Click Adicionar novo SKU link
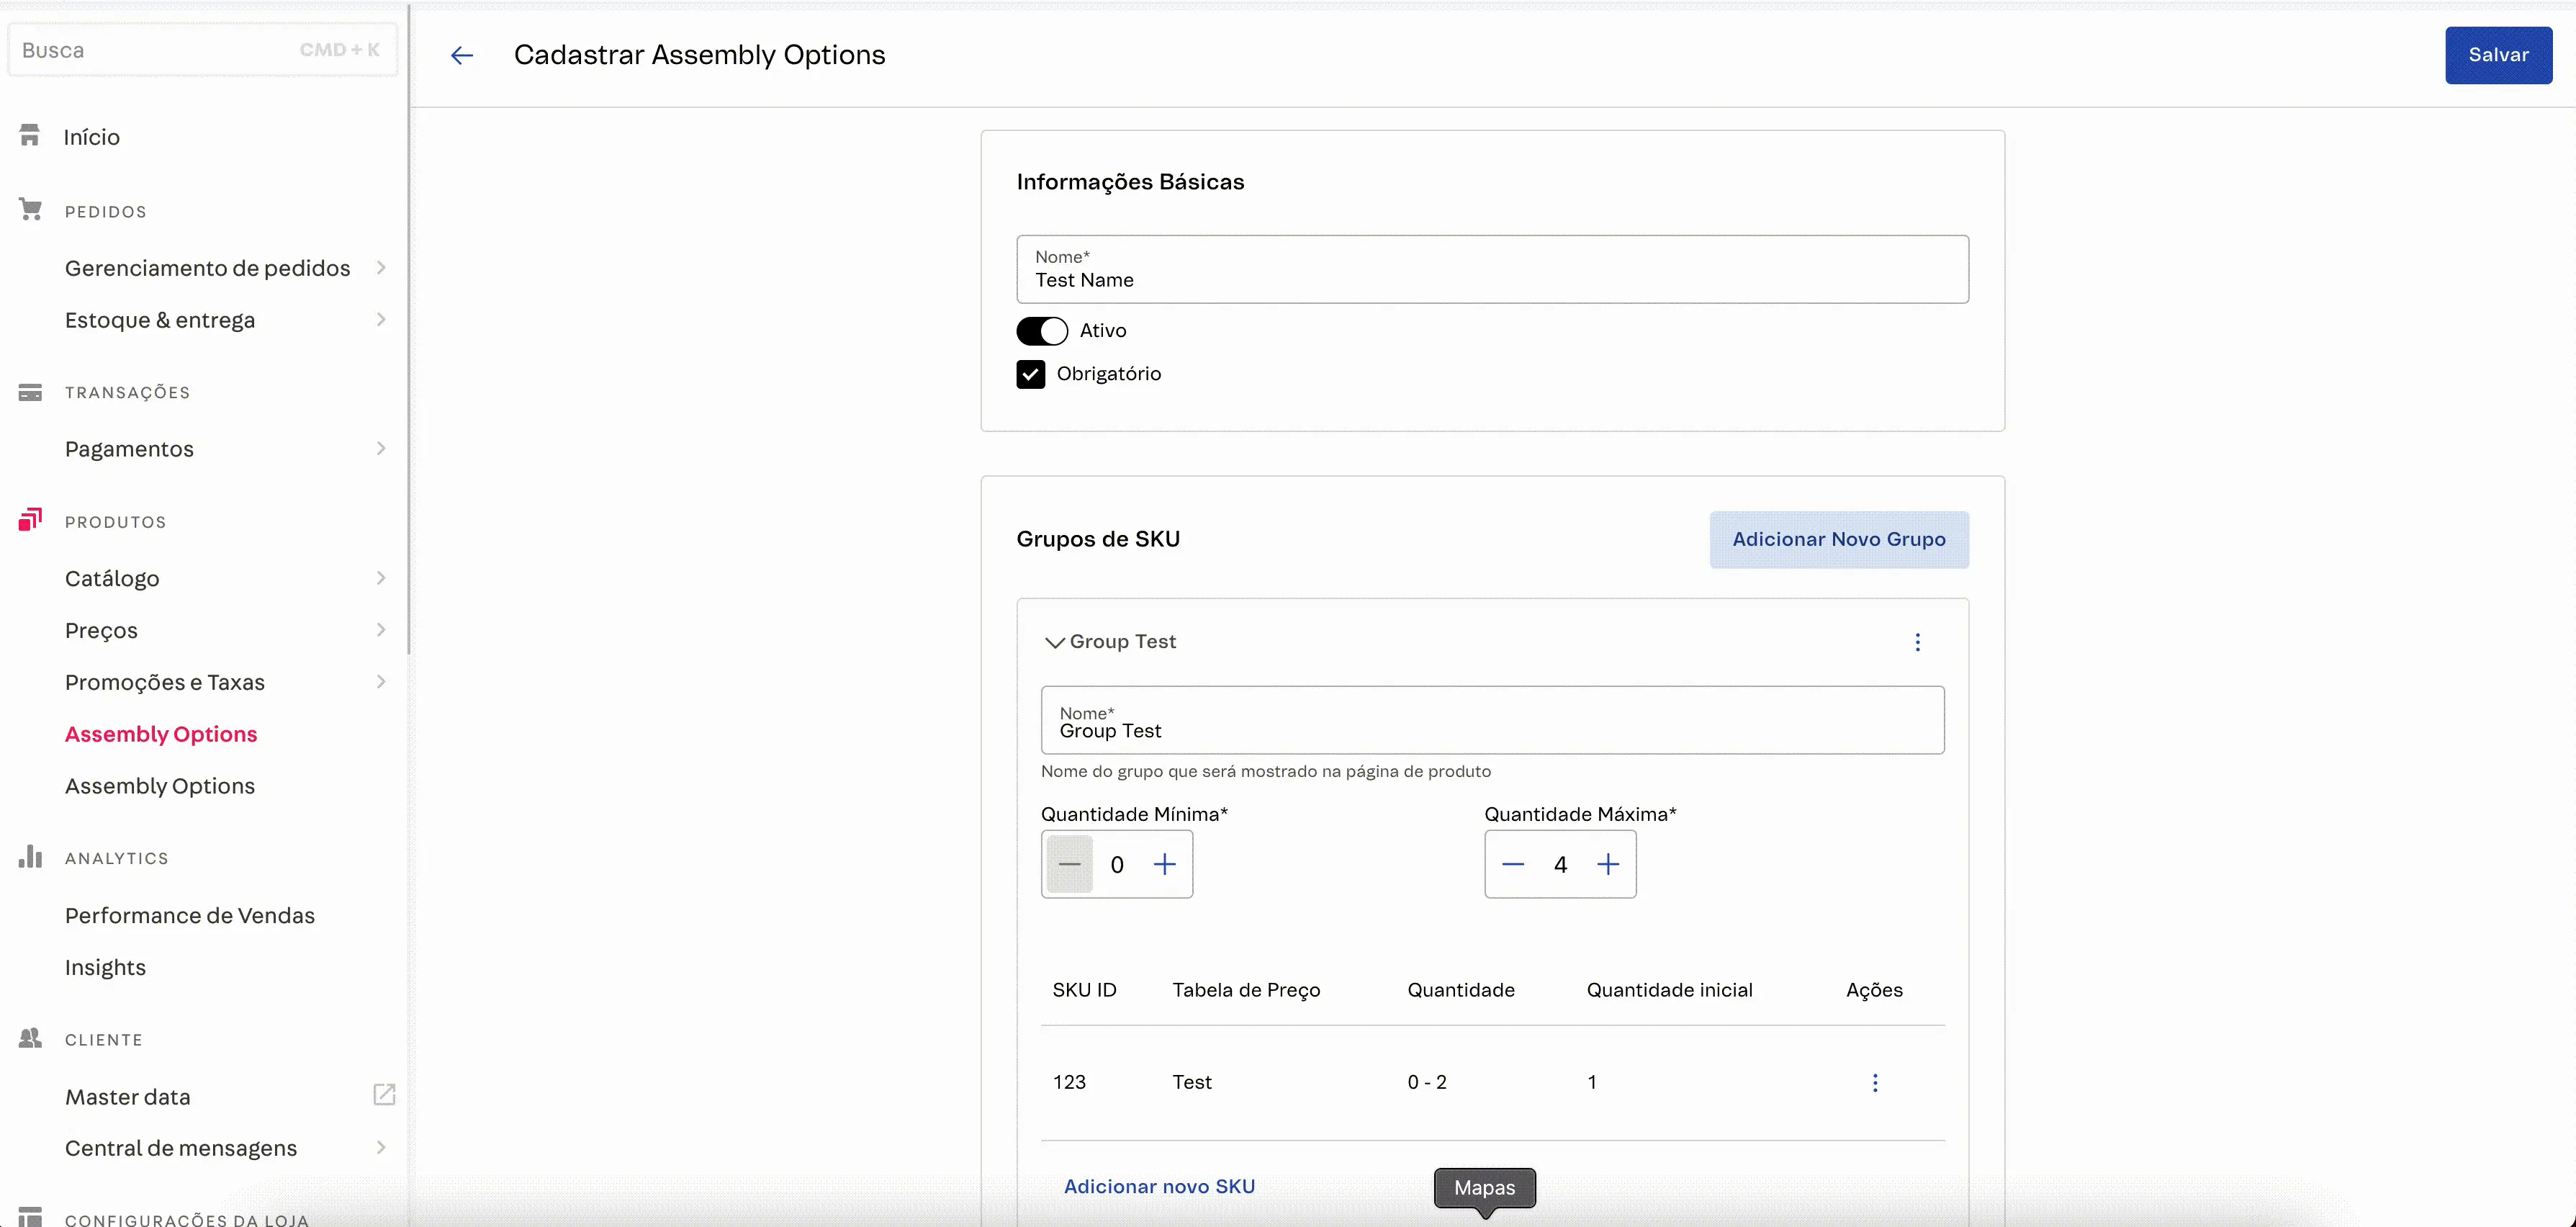 pos(1159,1186)
